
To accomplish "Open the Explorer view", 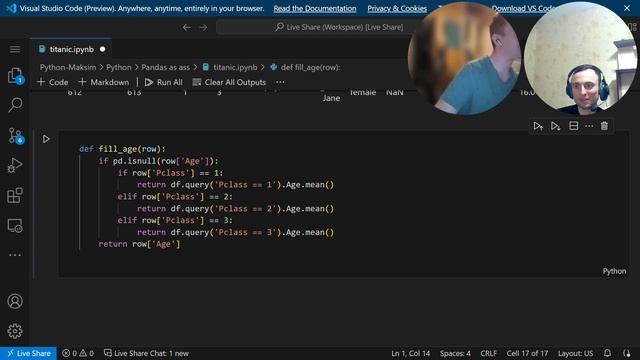I will [15, 76].
